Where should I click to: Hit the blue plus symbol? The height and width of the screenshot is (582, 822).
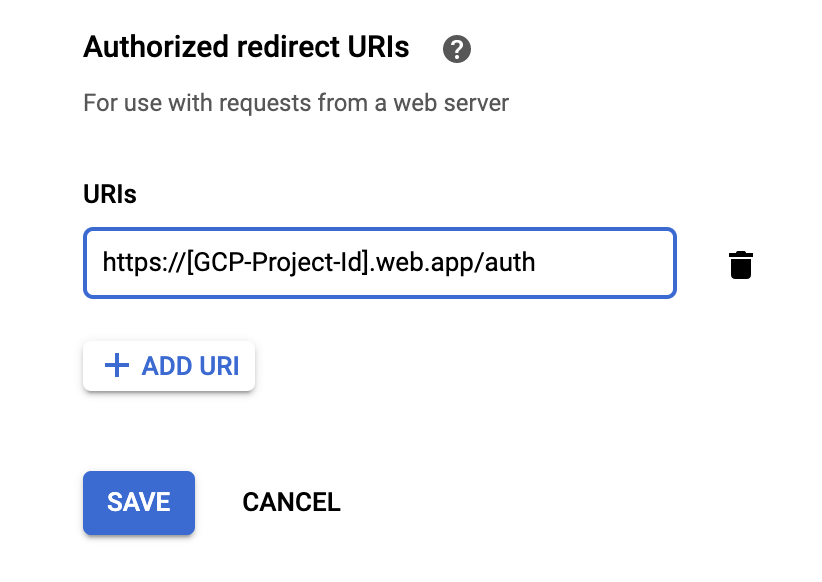pos(117,366)
